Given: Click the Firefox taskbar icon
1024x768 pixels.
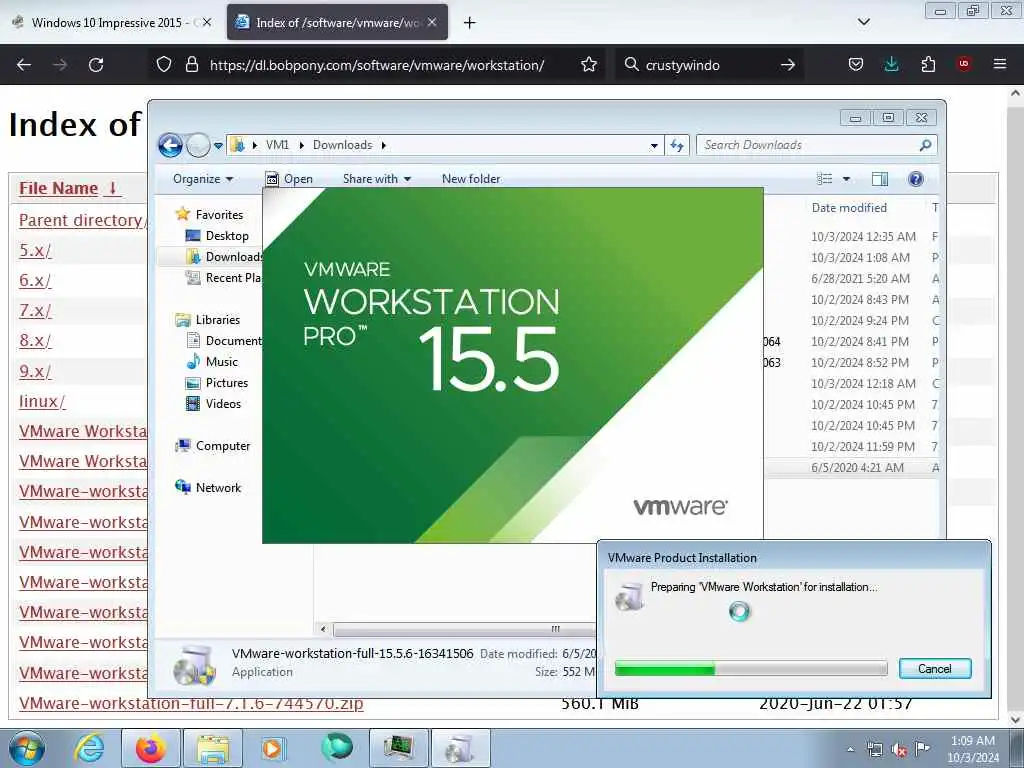Looking at the screenshot, I should (x=151, y=748).
